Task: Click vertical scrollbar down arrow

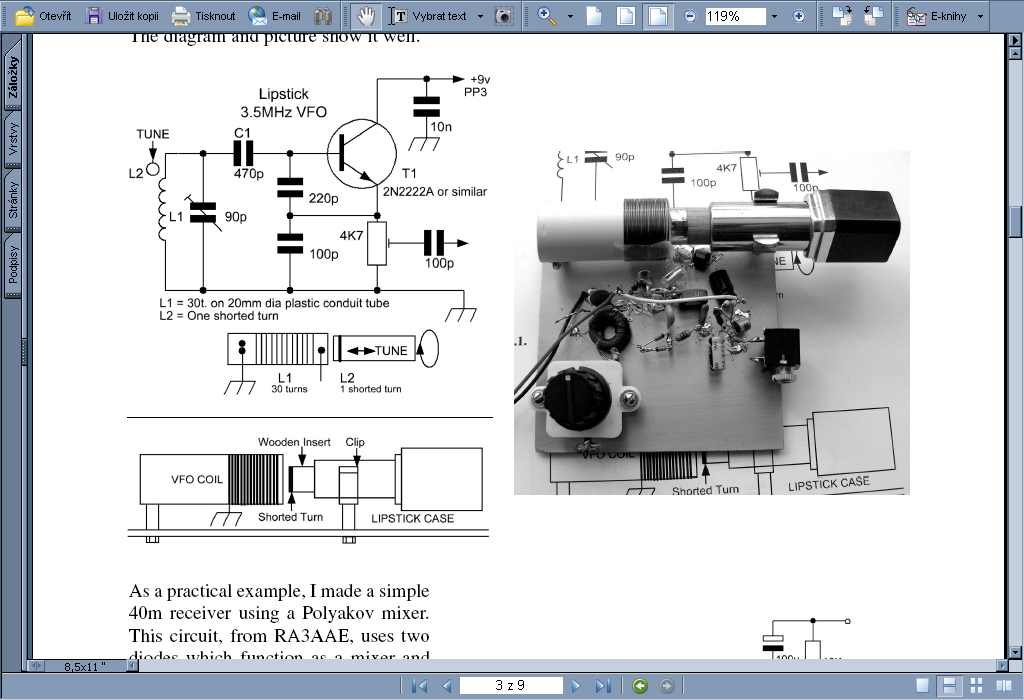Action: click(x=1015, y=652)
